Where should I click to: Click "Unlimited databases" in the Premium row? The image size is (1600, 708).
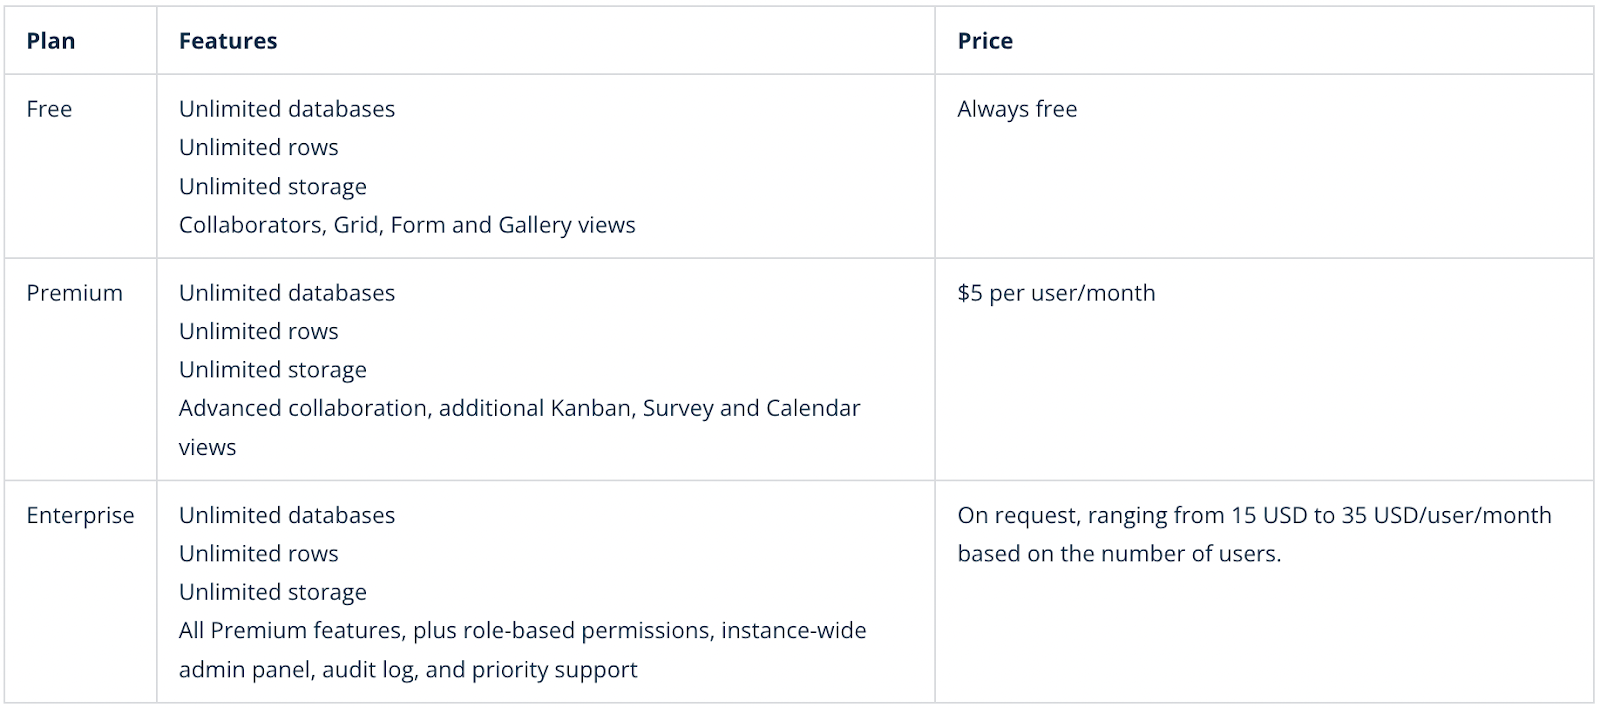tap(287, 293)
